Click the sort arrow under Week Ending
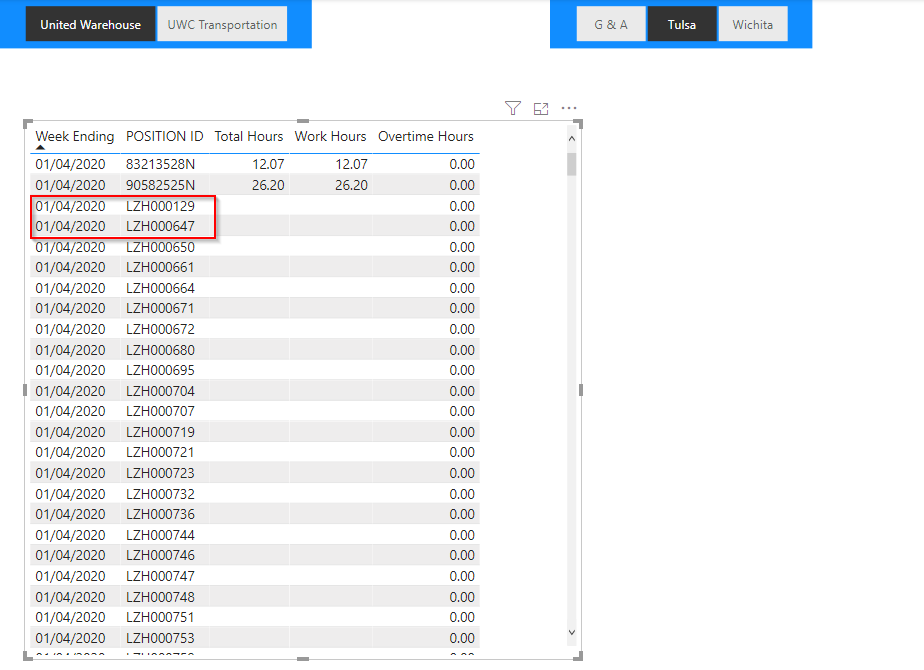Screen dimensions: 924x670 coord(40,147)
